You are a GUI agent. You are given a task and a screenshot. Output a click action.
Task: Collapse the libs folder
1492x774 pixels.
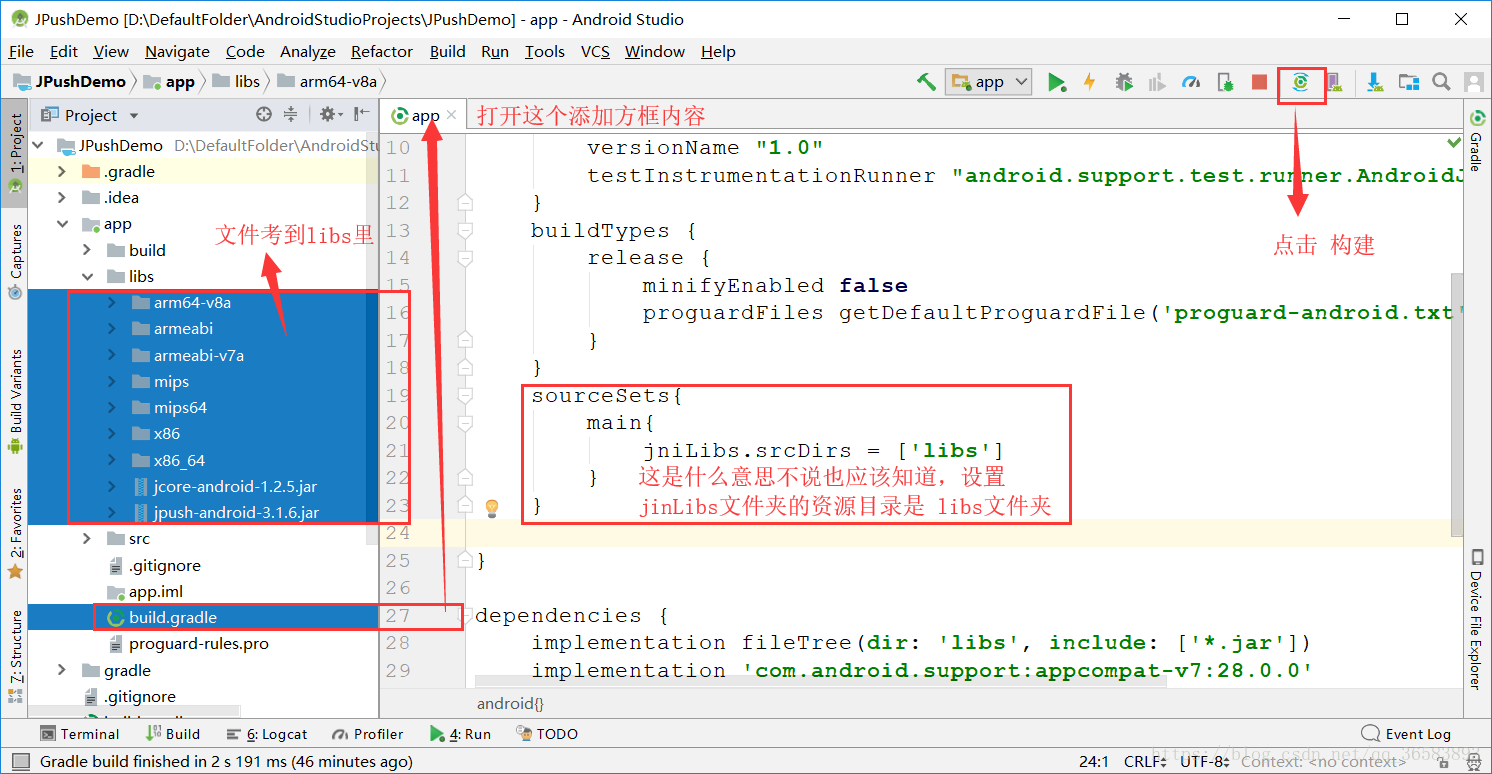tap(87, 276)
